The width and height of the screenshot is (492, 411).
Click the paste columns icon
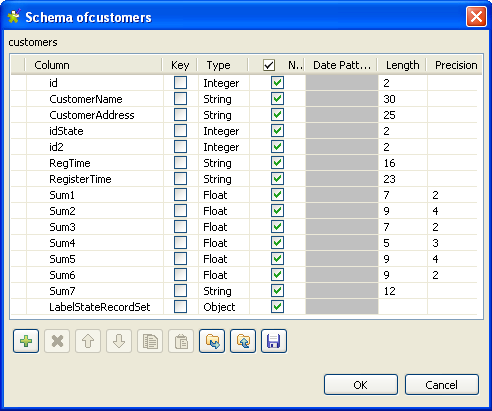click(181, 341)
